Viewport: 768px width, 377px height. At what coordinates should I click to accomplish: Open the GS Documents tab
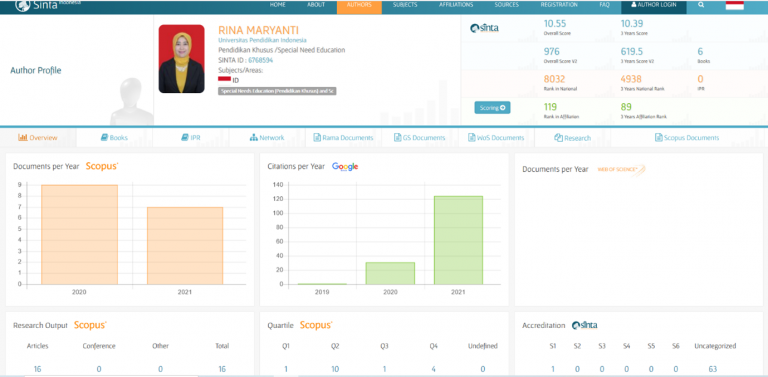click(x=420, y=138)
